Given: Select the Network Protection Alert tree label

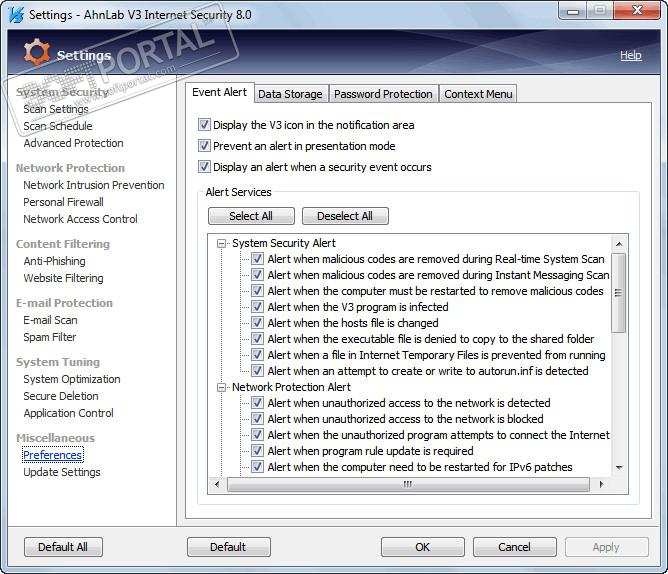Looking at the screenshot, I should point(291,387).
